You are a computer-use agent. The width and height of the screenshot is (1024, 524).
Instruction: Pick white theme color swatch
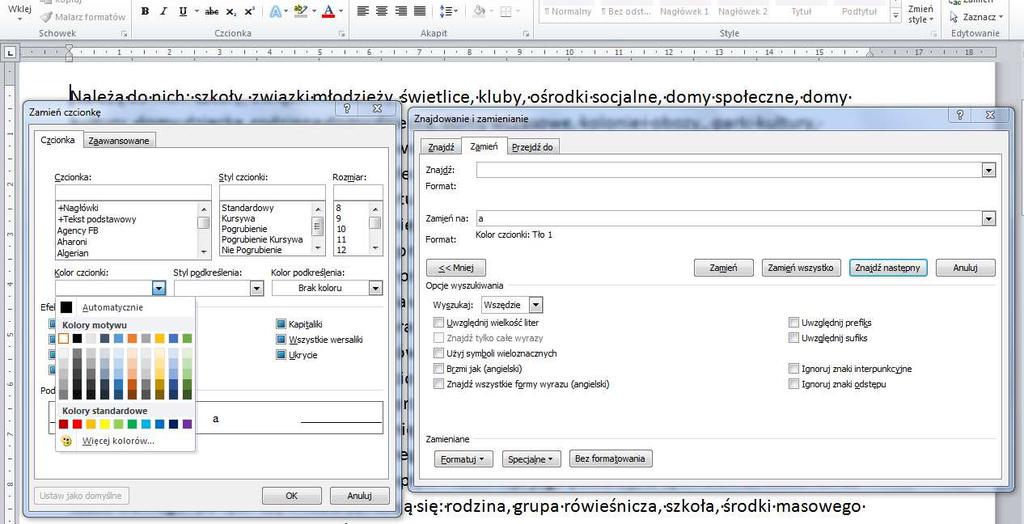[x=63, y=338]
